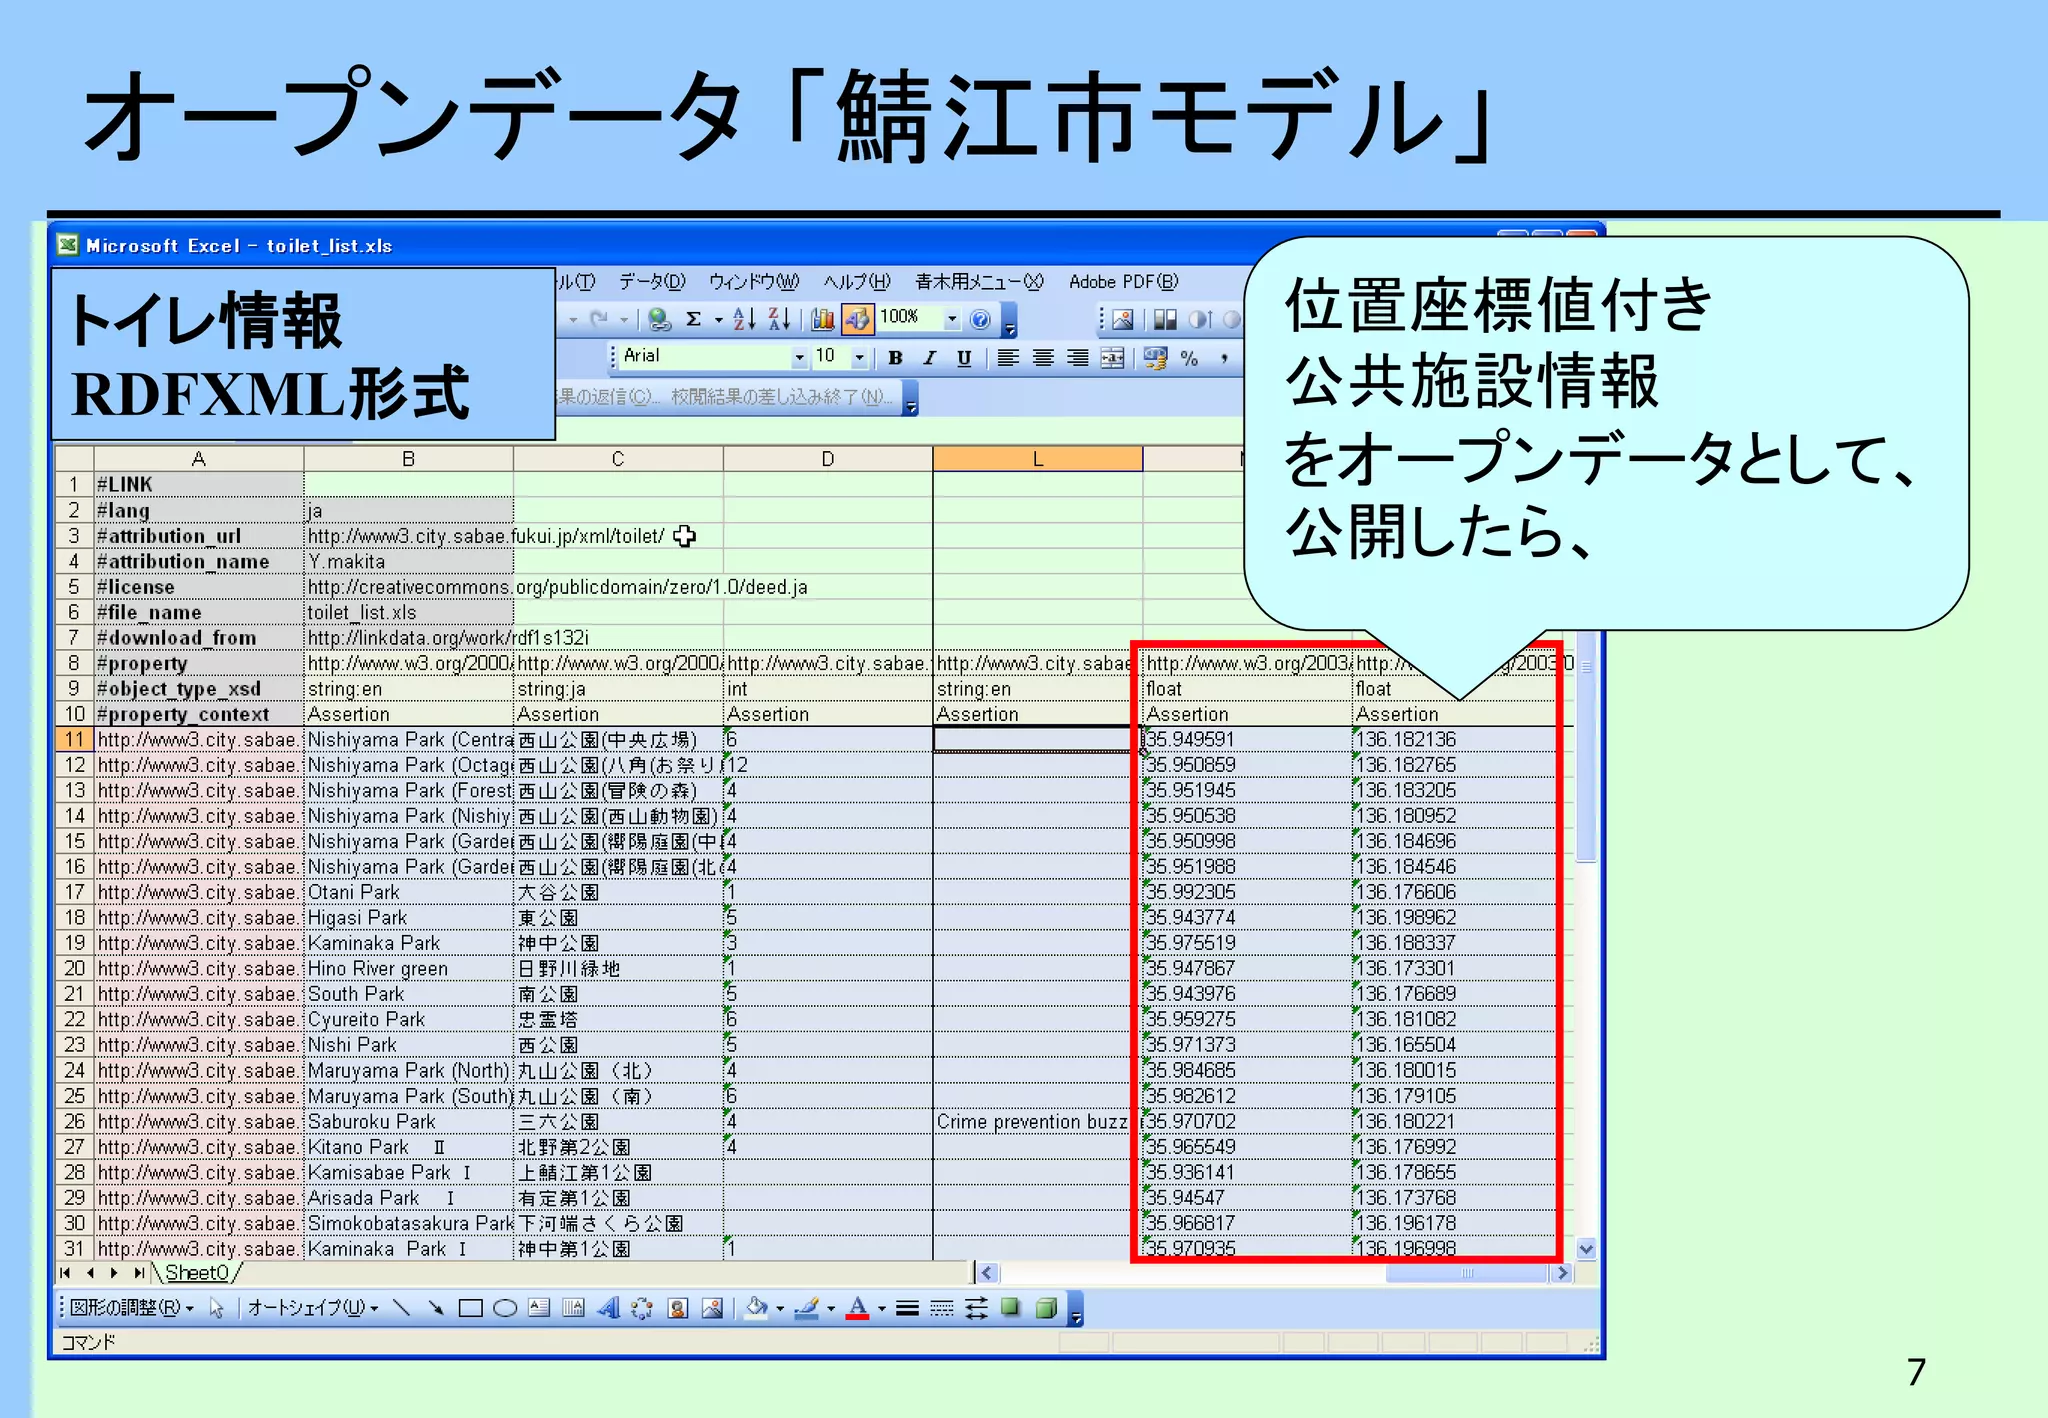This screenshot has width=2048, height=1418.
Task: Apply Comma style
Action: coord(1224,358)
